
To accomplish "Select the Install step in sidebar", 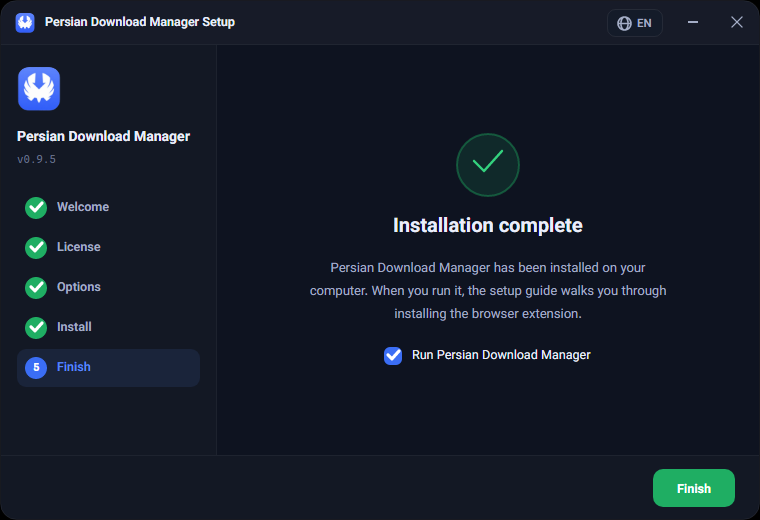I will point(108,327).
